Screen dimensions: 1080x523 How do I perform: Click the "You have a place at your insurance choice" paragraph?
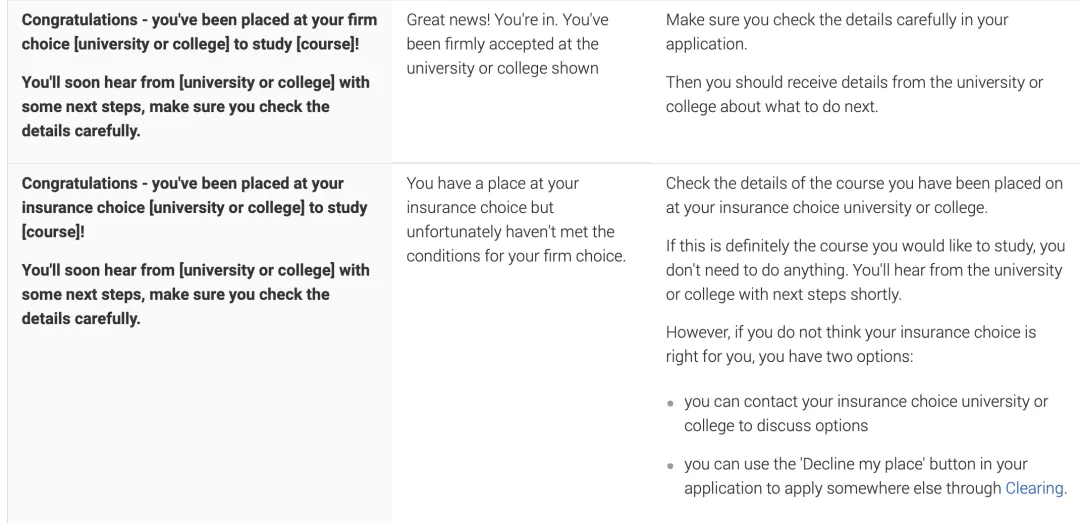pyautogui.click(x=516, y=220)
